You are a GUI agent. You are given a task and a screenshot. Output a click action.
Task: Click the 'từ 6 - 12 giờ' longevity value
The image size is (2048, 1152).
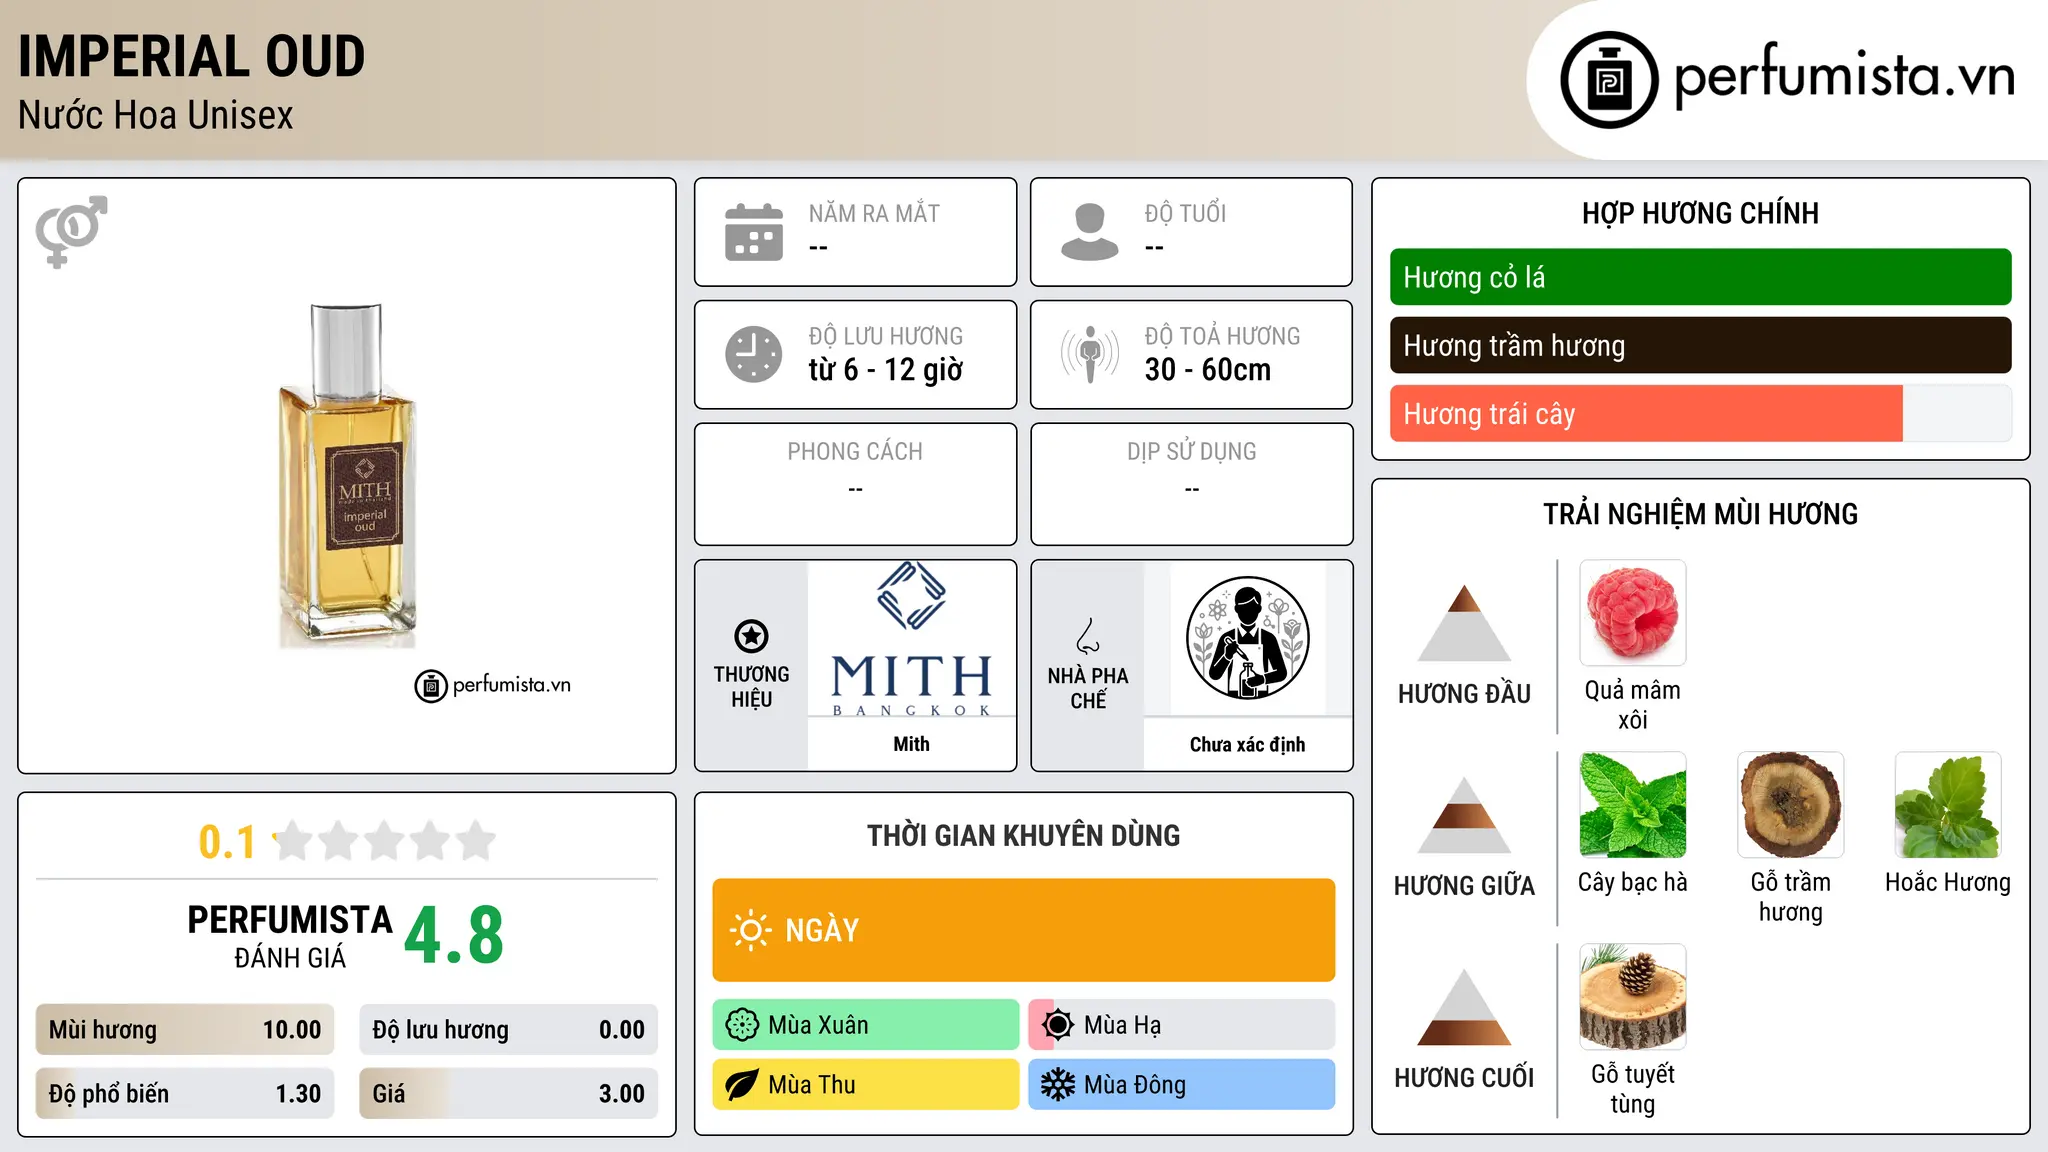[x=886, y=370]
